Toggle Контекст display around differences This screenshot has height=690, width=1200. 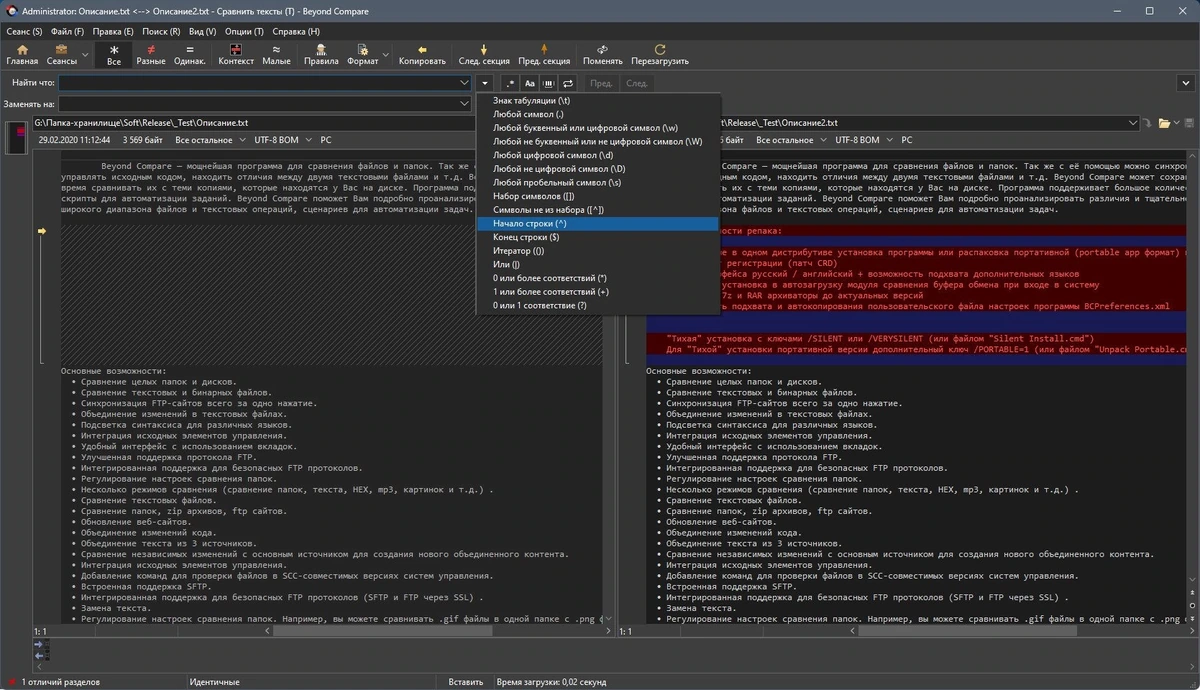tap(236, 55)
